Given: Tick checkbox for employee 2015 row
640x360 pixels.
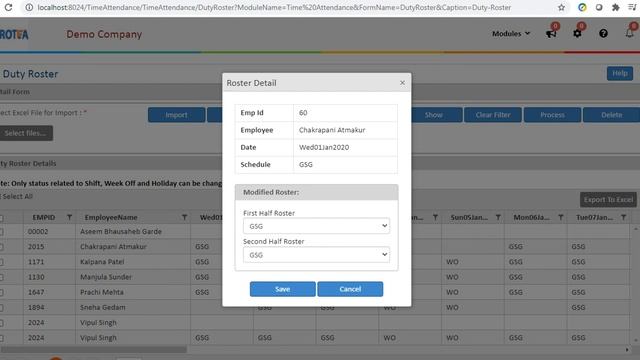Looking at the screenshot, I should pyautogui.click(x=2, y=247).
